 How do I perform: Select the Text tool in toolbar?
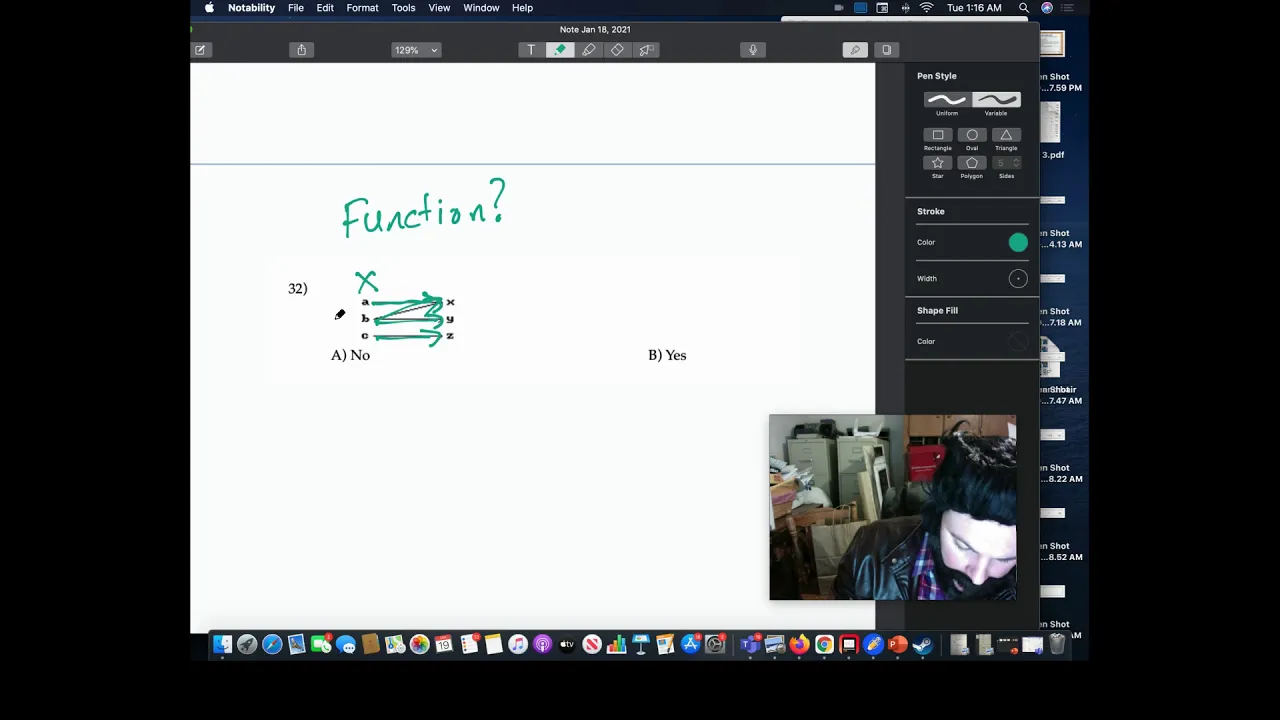531,50
